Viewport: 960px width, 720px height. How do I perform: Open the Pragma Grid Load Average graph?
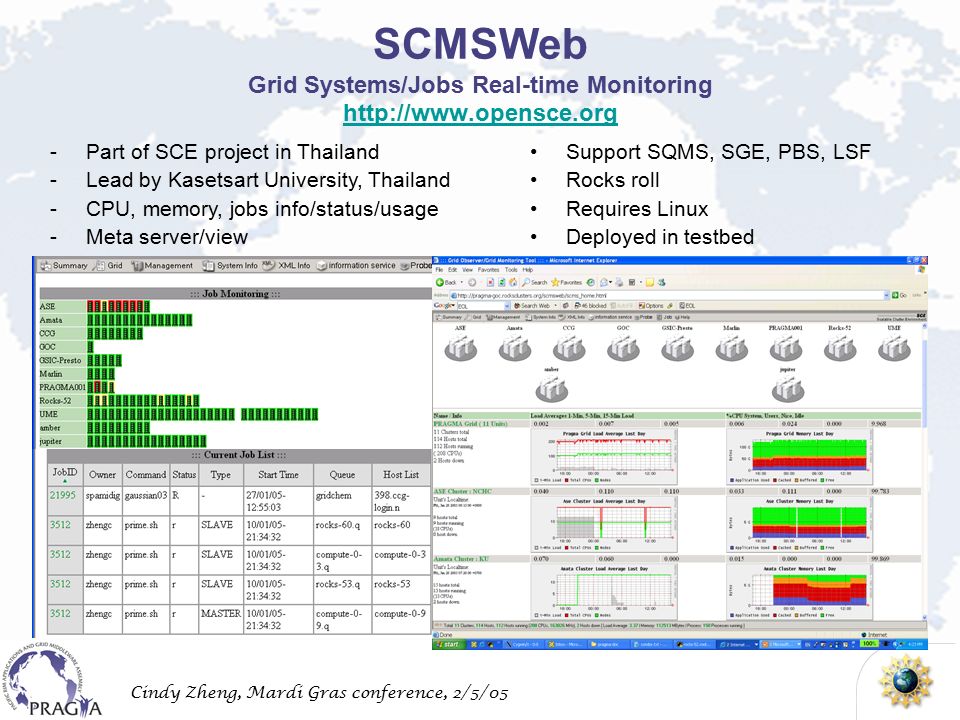604,456
